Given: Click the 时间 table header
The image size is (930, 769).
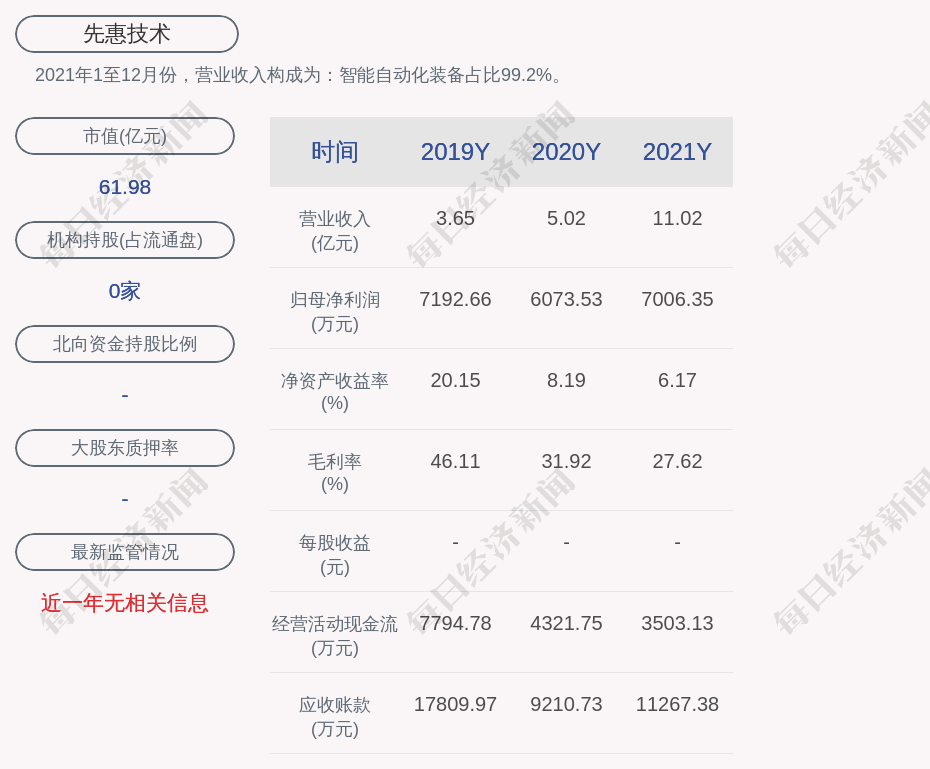Looking at the screenshot, I should pyautogui.click(x=335, y=152).
